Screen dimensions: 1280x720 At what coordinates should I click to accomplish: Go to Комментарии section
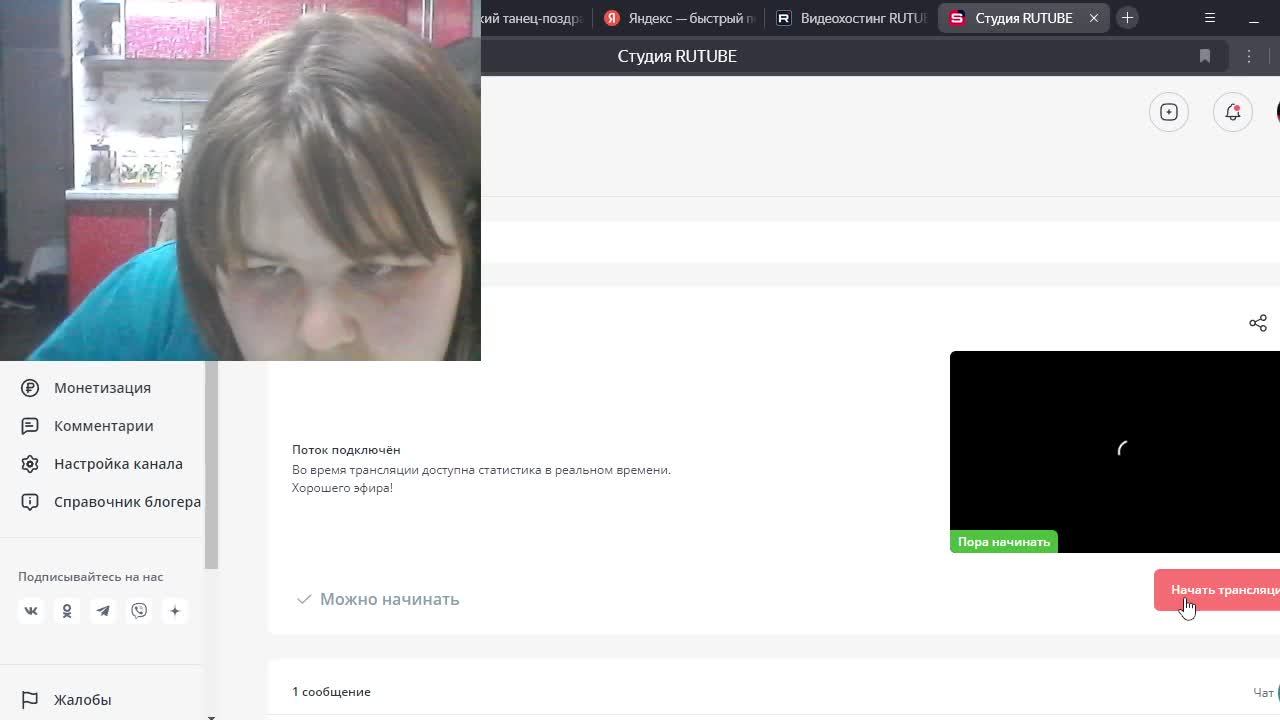(103, 426)
